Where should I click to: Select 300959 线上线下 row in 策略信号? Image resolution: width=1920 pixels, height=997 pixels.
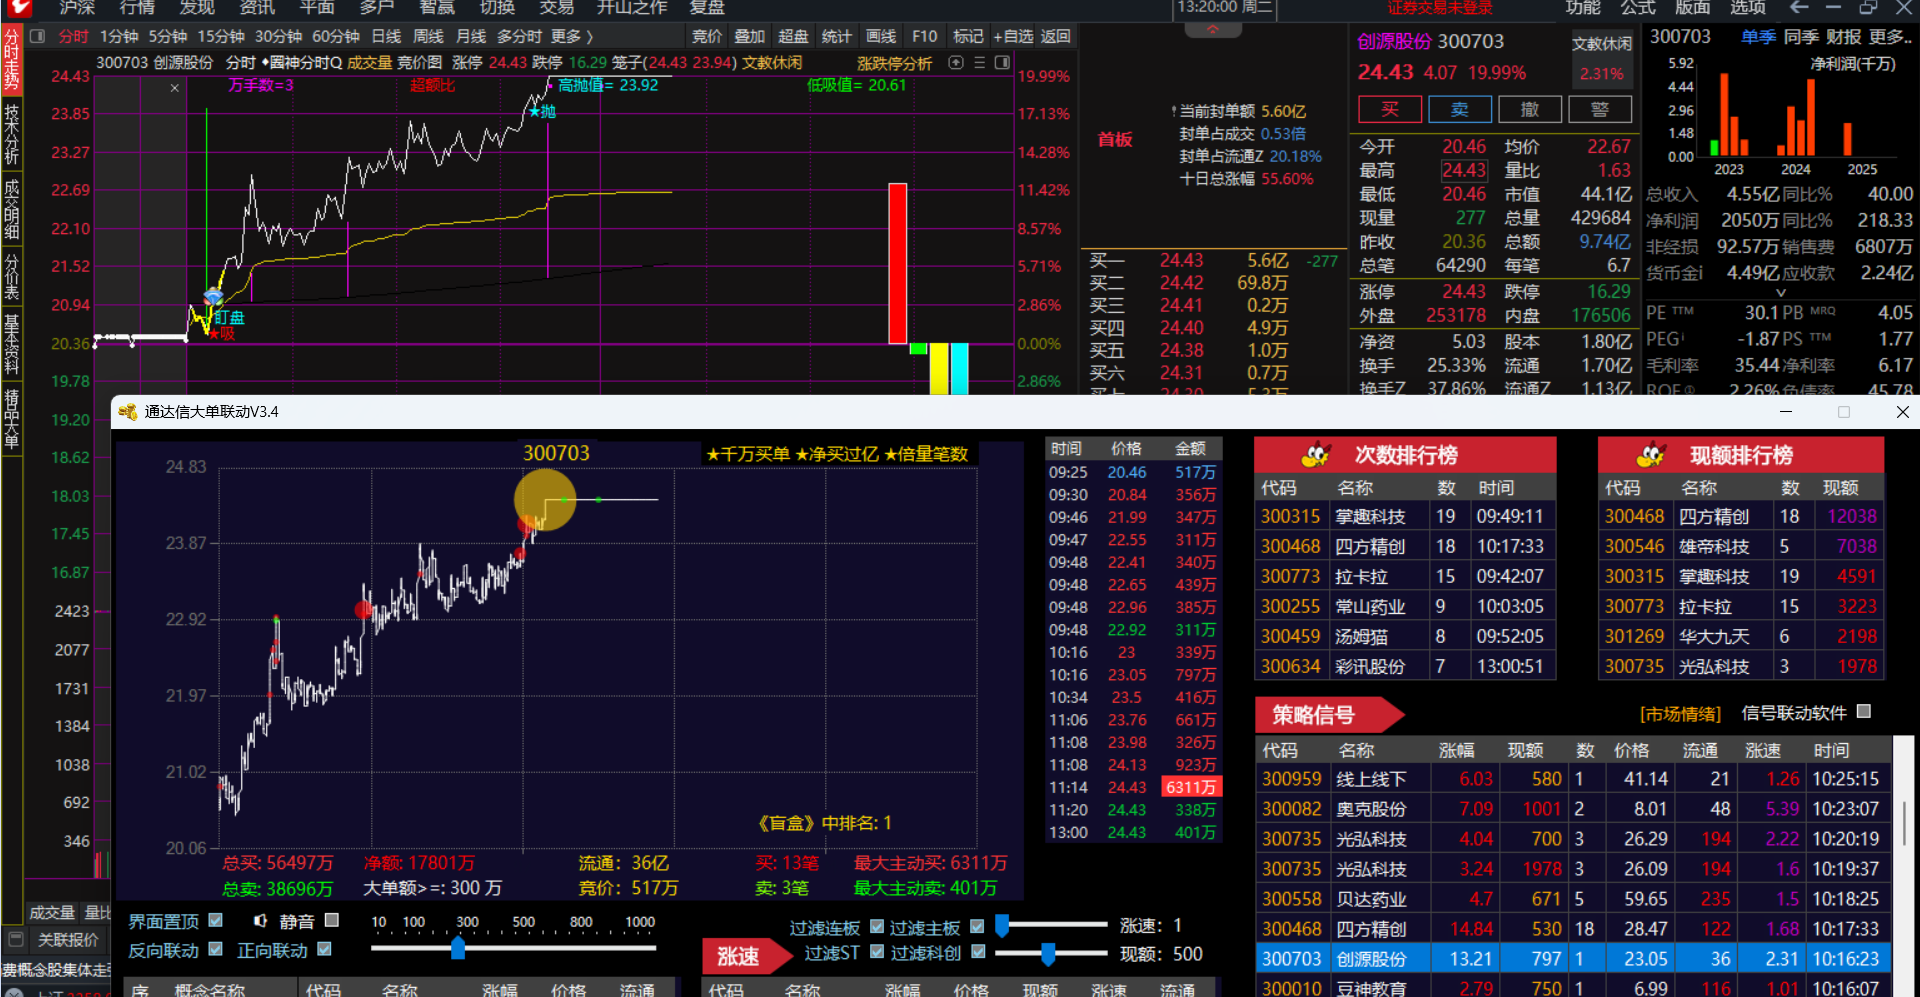pyautogui.click(x=1573, y=779)
